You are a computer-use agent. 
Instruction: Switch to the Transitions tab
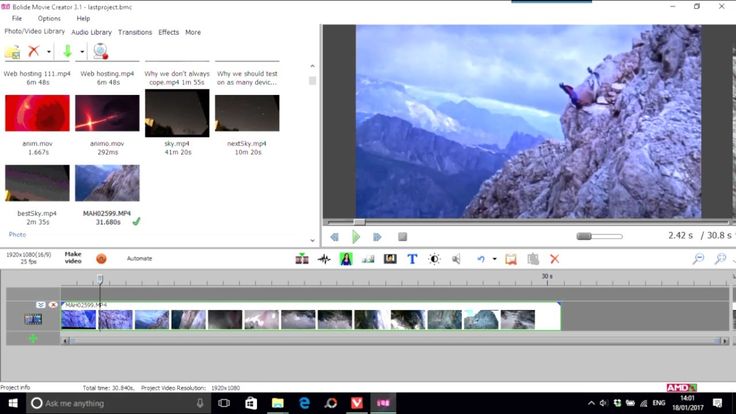[135, 32]
